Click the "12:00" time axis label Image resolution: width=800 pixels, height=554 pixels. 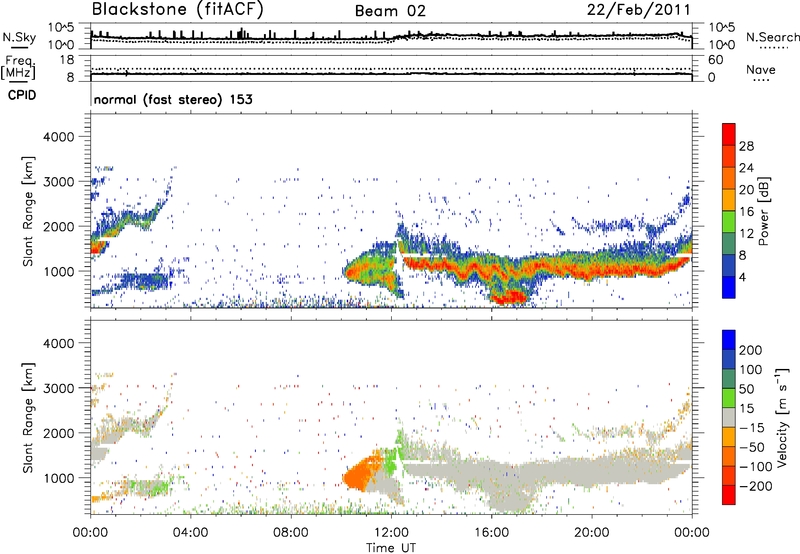click(391, 533)
